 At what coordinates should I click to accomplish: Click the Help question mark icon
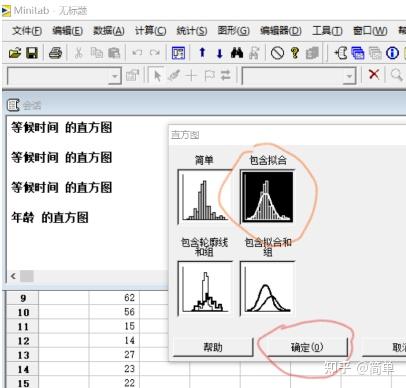point(295,53)
